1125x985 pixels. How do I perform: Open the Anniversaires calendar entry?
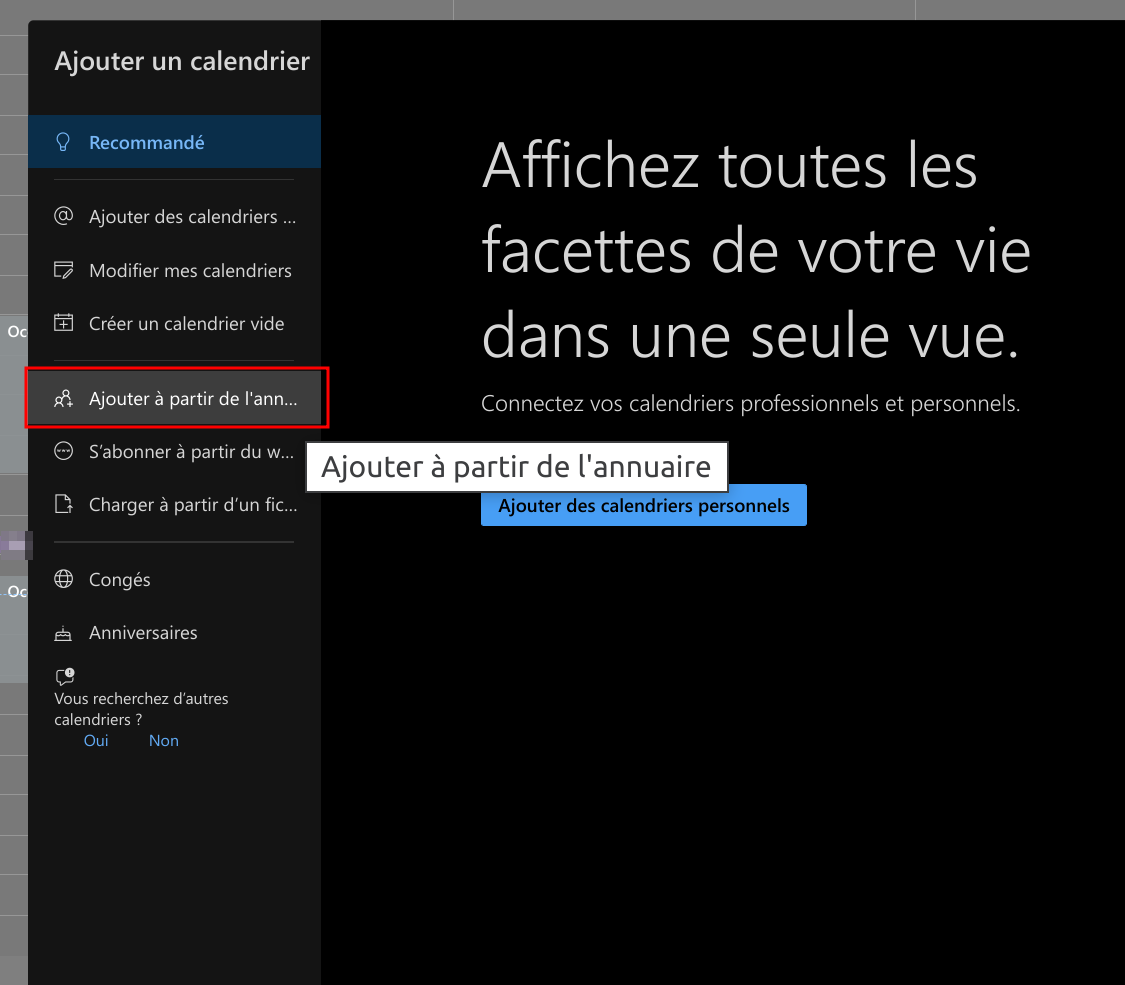(x=143, y=632)
